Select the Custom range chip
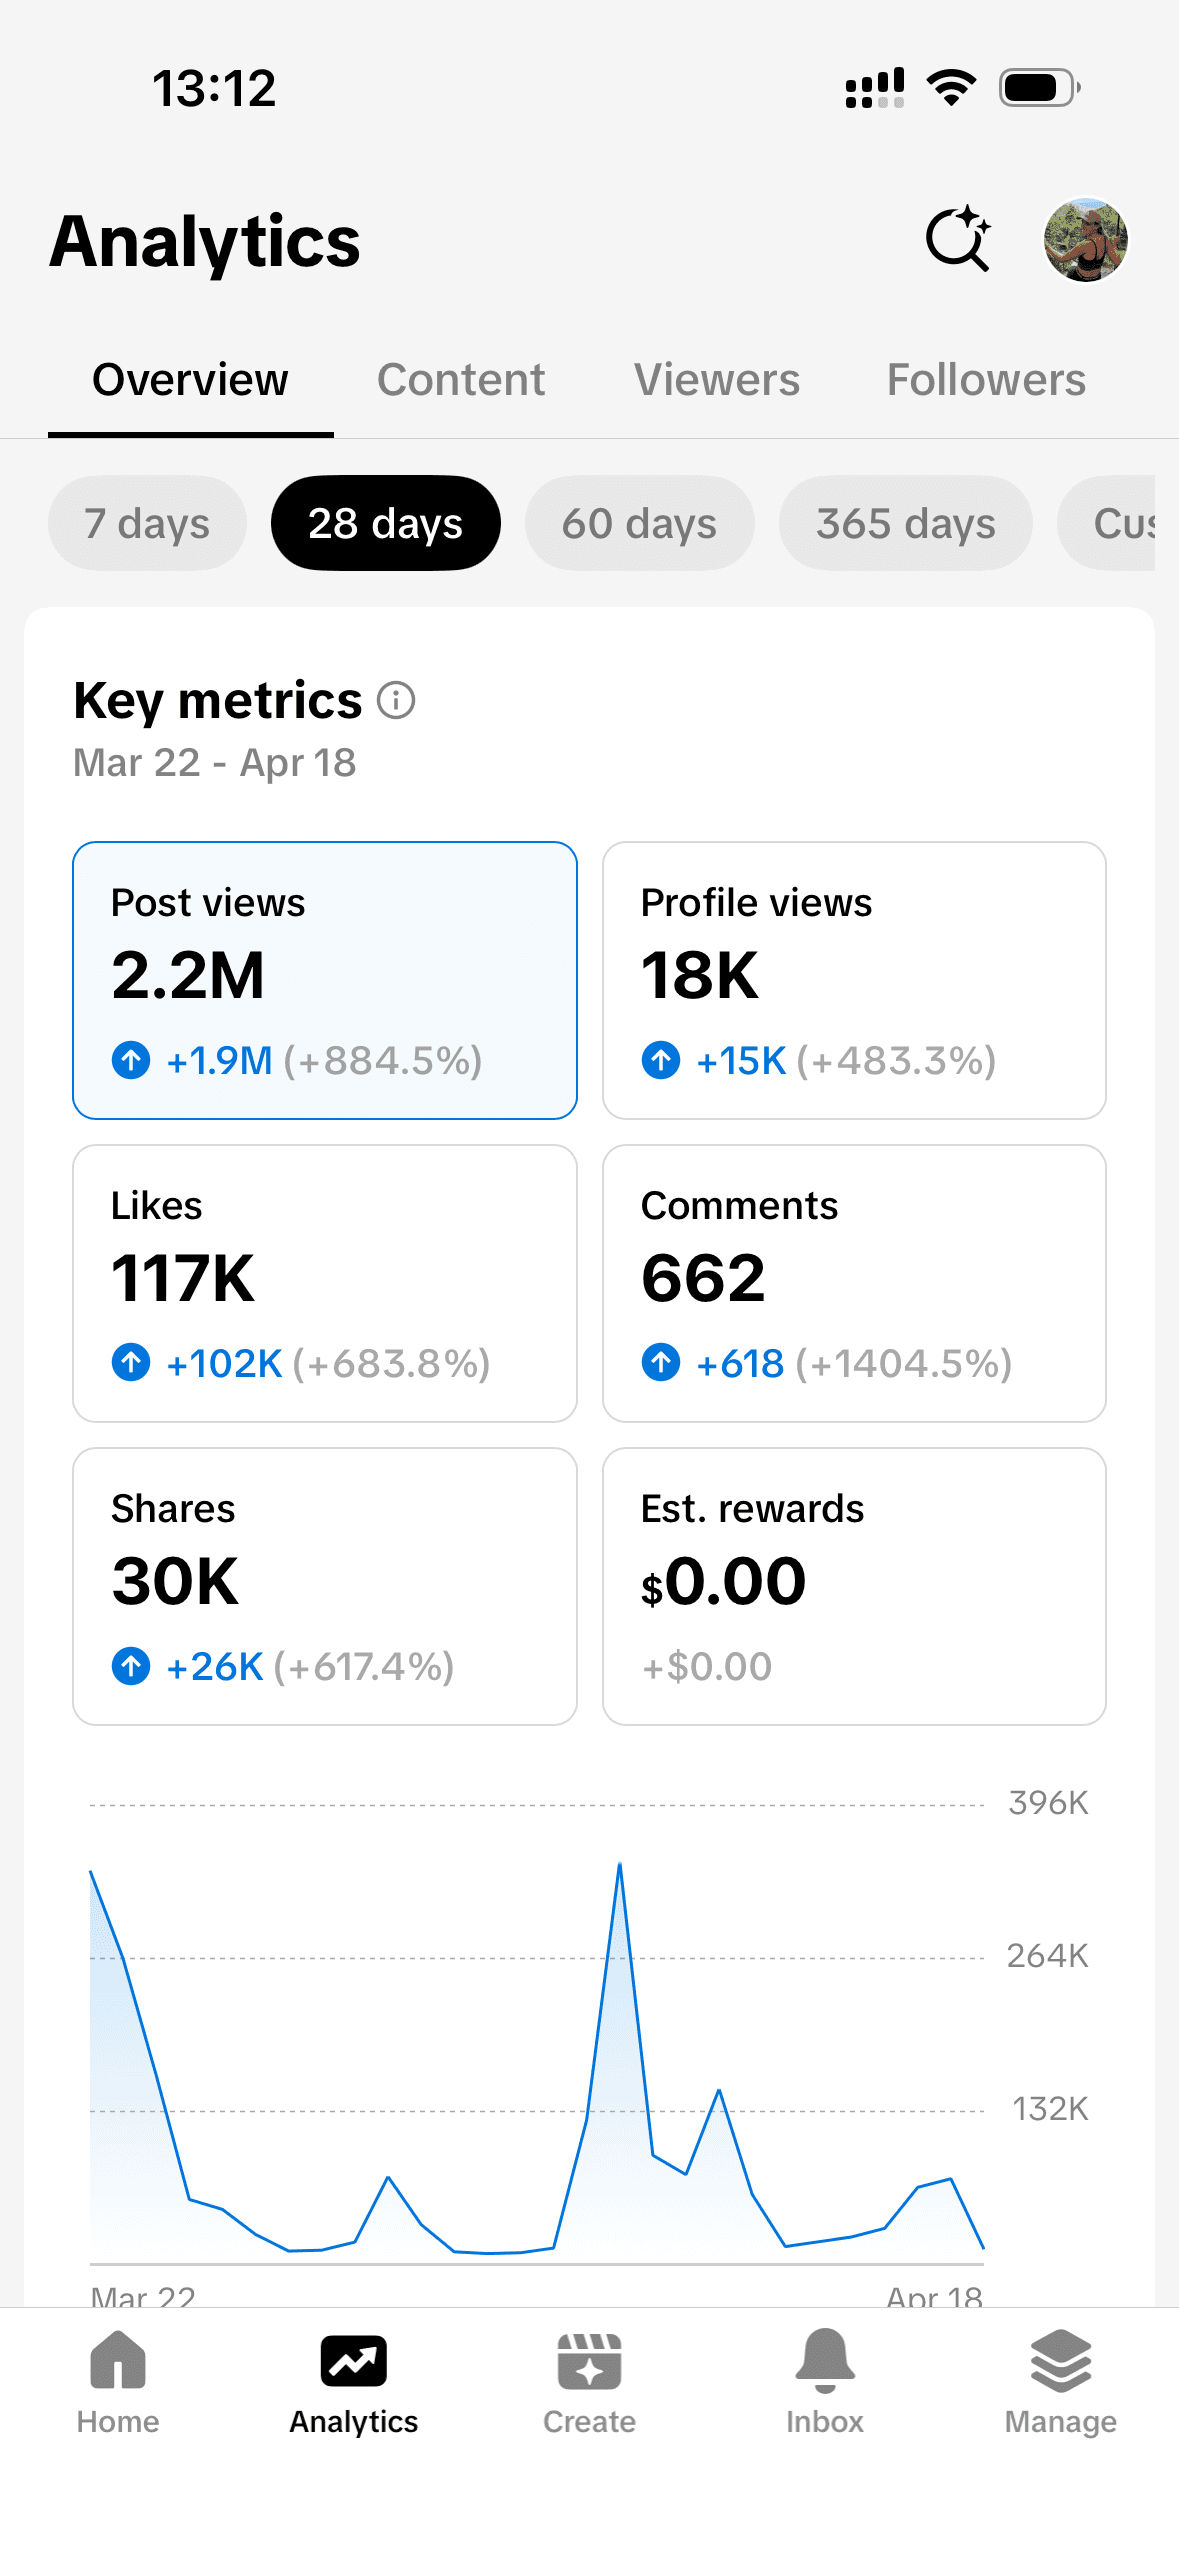 point(1106,523)
